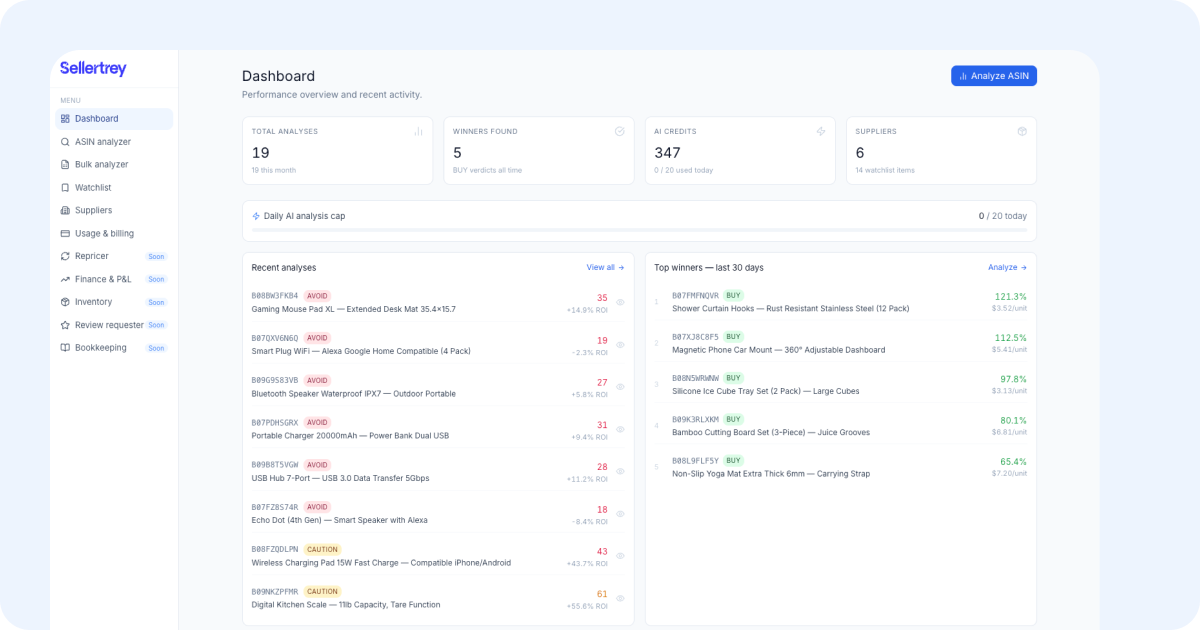The height and width of the screenshot is (630, 1200).
Task: Click Echo Dot (4th Gen) product title
Action: pos(339,520)
